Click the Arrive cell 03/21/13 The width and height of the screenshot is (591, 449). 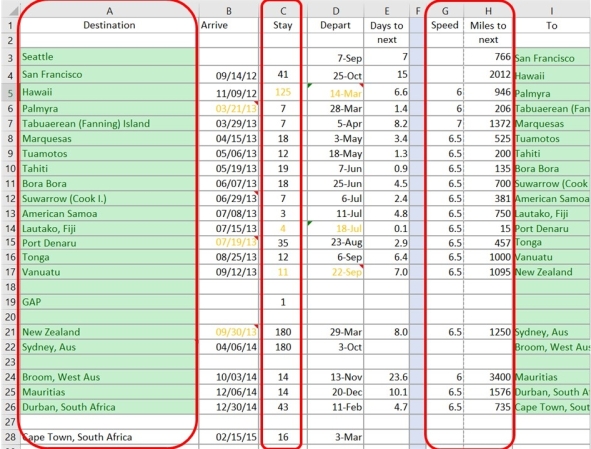tap(229, 109)
